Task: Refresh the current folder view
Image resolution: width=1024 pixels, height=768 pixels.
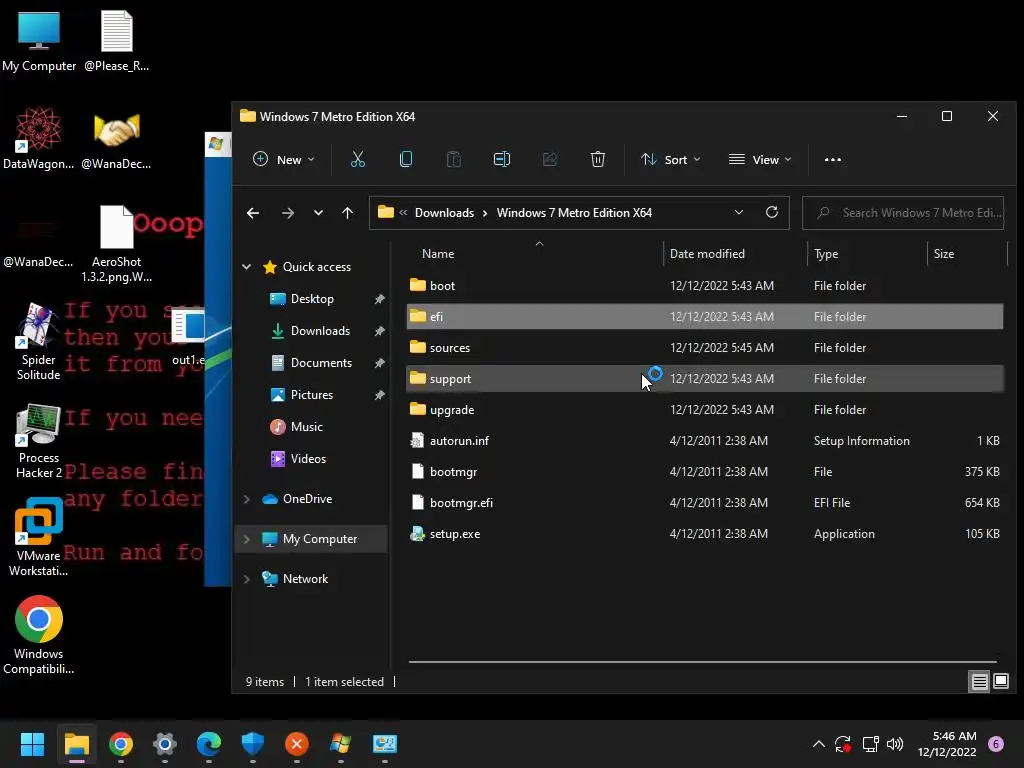Action: [771, 212]
